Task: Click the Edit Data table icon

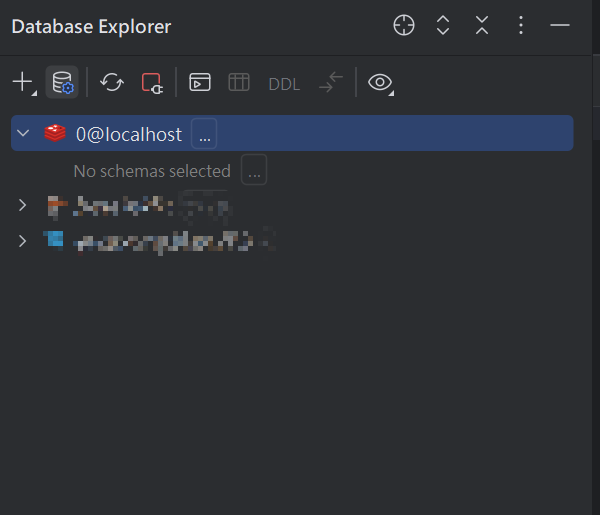Action: point(239,82)
